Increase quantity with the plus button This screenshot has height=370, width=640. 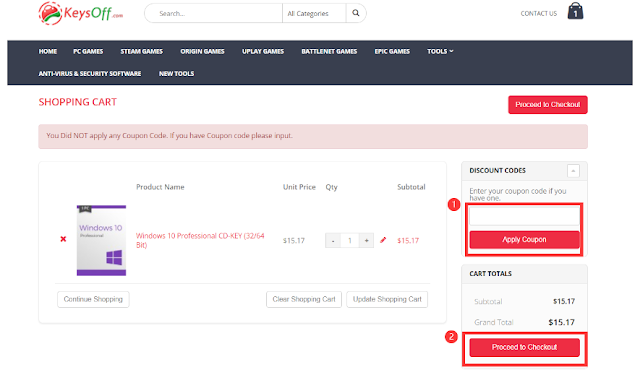[367, 241]
